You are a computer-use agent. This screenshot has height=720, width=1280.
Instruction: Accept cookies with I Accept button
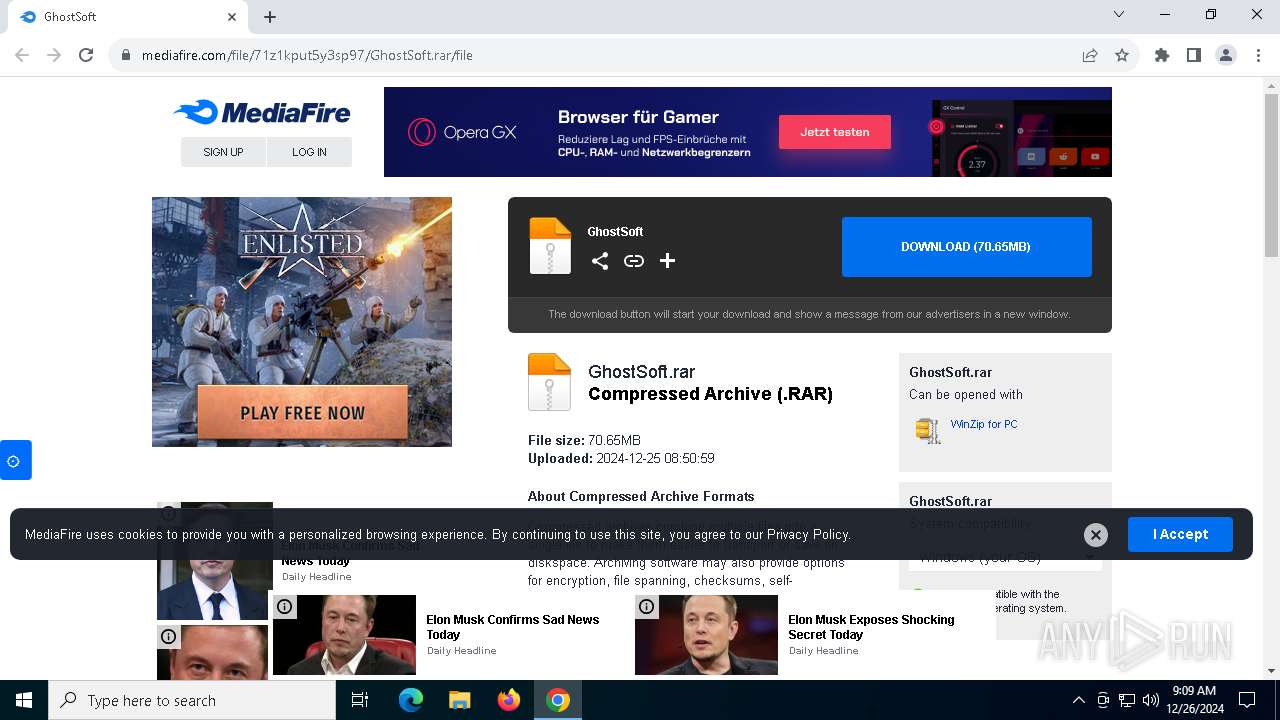1180,535
